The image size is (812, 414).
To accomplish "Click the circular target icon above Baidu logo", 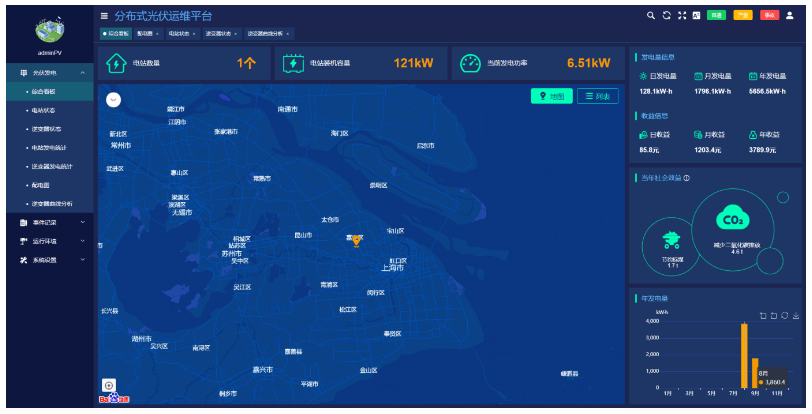I will (x=109, y=385).
